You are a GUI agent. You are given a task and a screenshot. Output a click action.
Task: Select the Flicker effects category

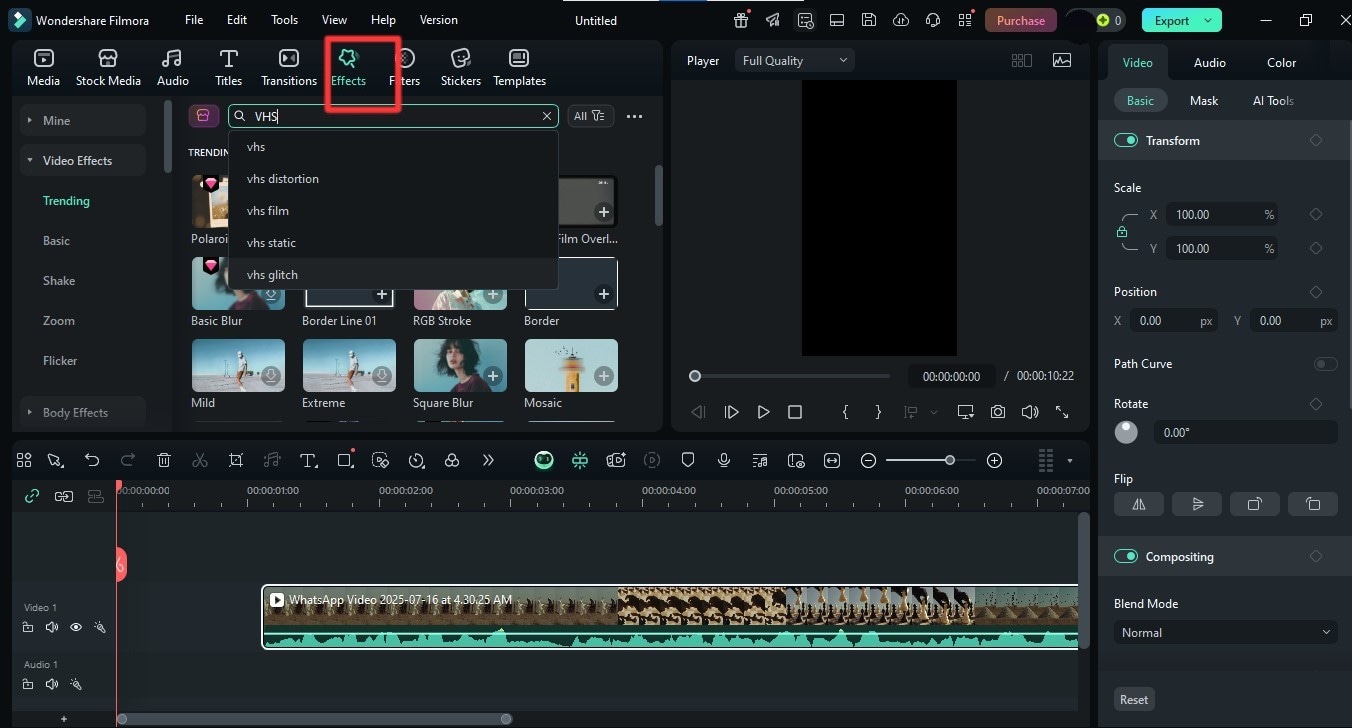coord(60,361)
